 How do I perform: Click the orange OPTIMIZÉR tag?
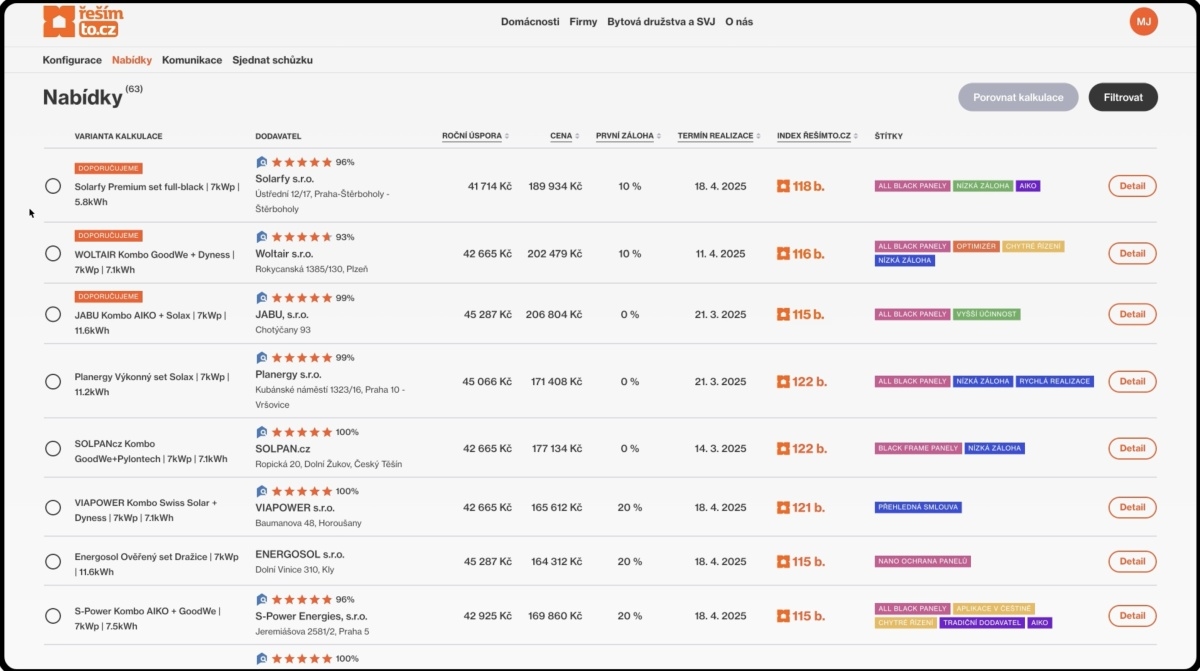[x=976, y=246]
